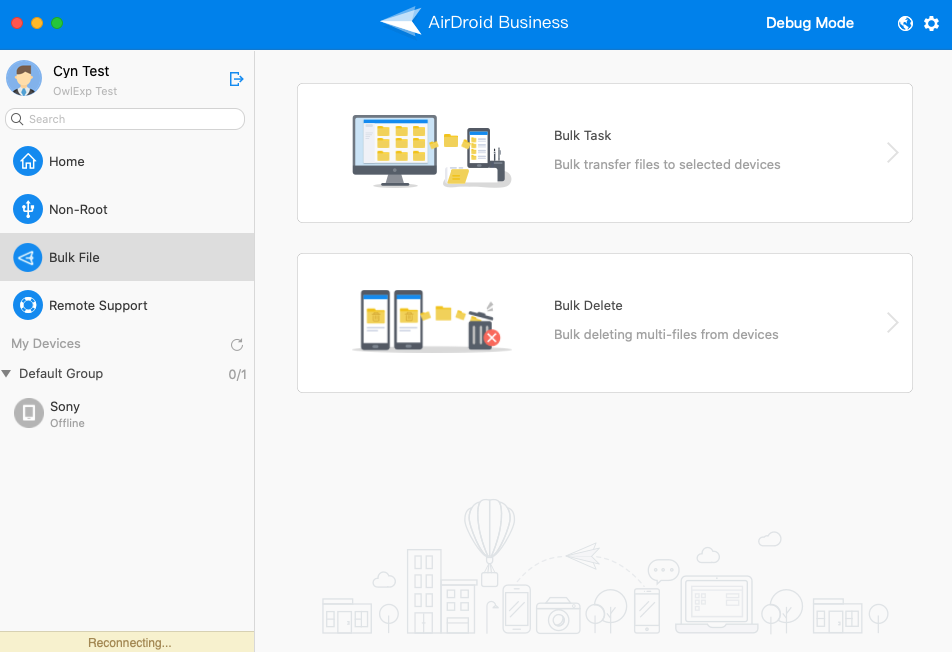The image size is (952, 652).
Task: Close the window with the red button
Action: [17, 23]
